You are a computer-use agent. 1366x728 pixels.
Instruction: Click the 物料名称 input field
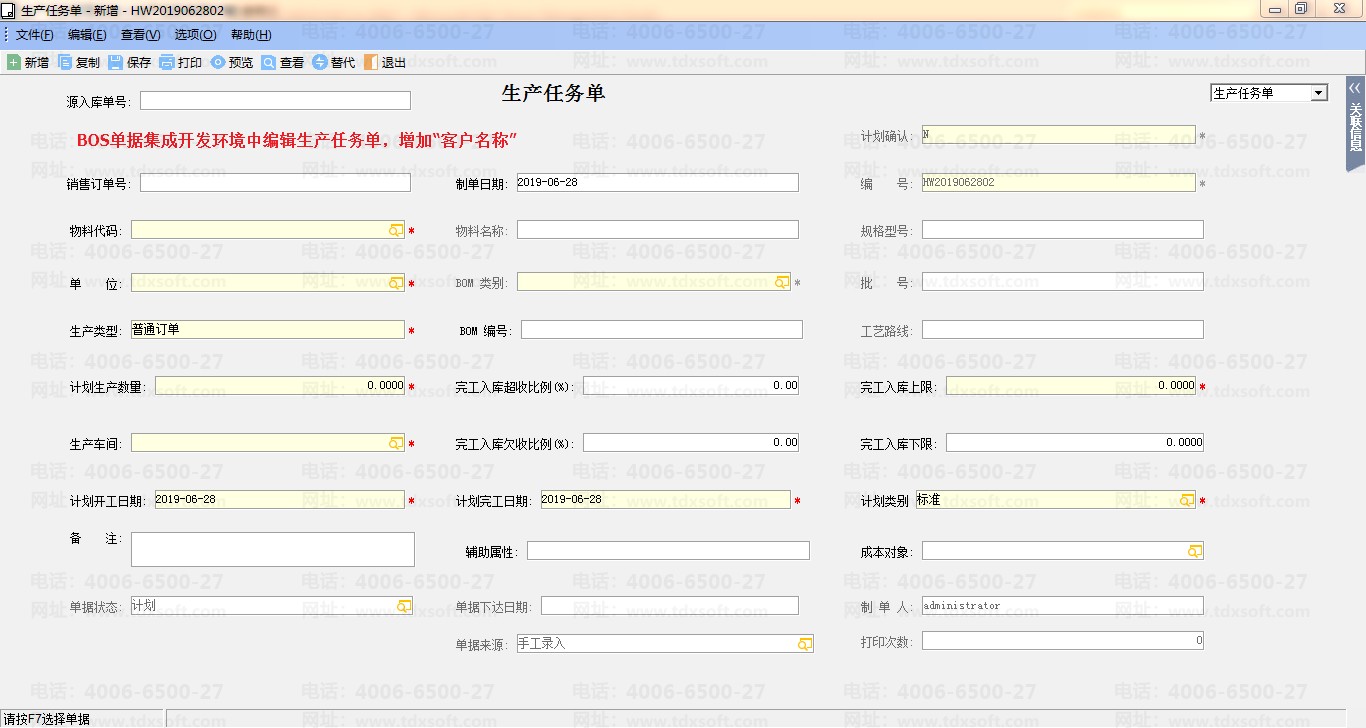coord(658,230)
